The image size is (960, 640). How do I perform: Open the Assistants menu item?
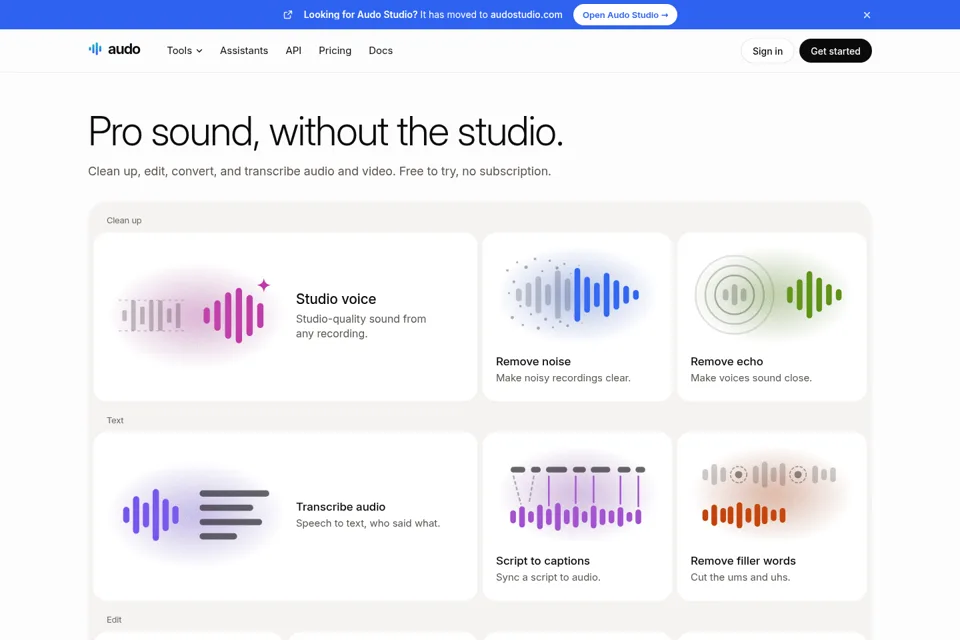point(244,50)
